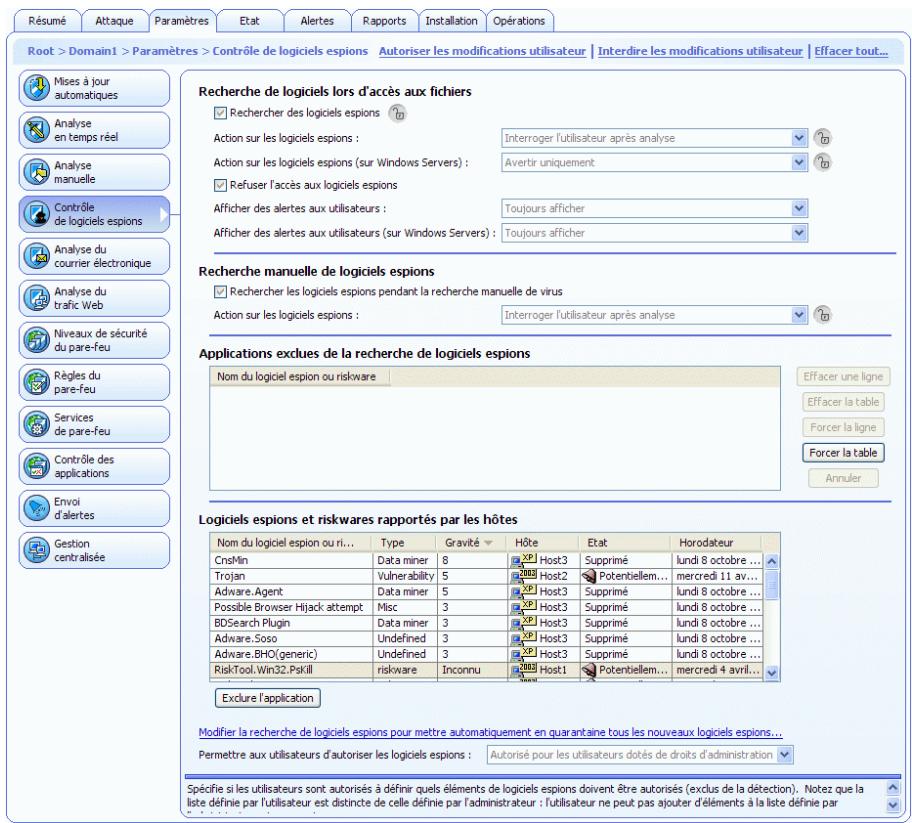Click Interdire les modifications utilisateur link

pos(700,51)
